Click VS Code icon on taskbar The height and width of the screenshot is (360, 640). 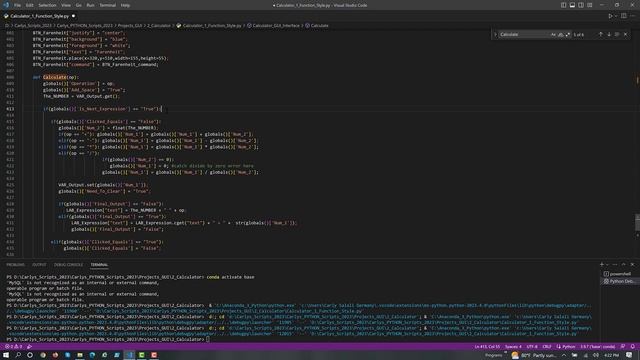click(129, 355)
